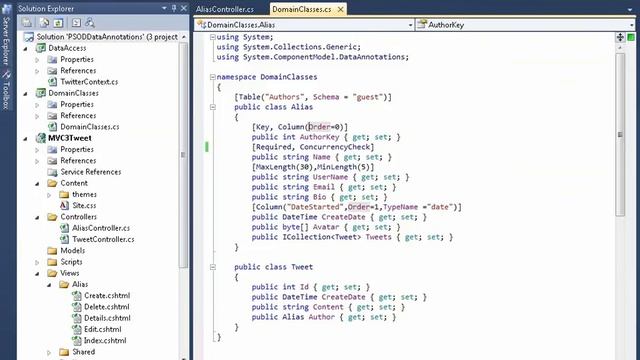640x360 pixels.
Task: Click the code editor vertical scrollbar thumb
Action: (x=620, y=135)
